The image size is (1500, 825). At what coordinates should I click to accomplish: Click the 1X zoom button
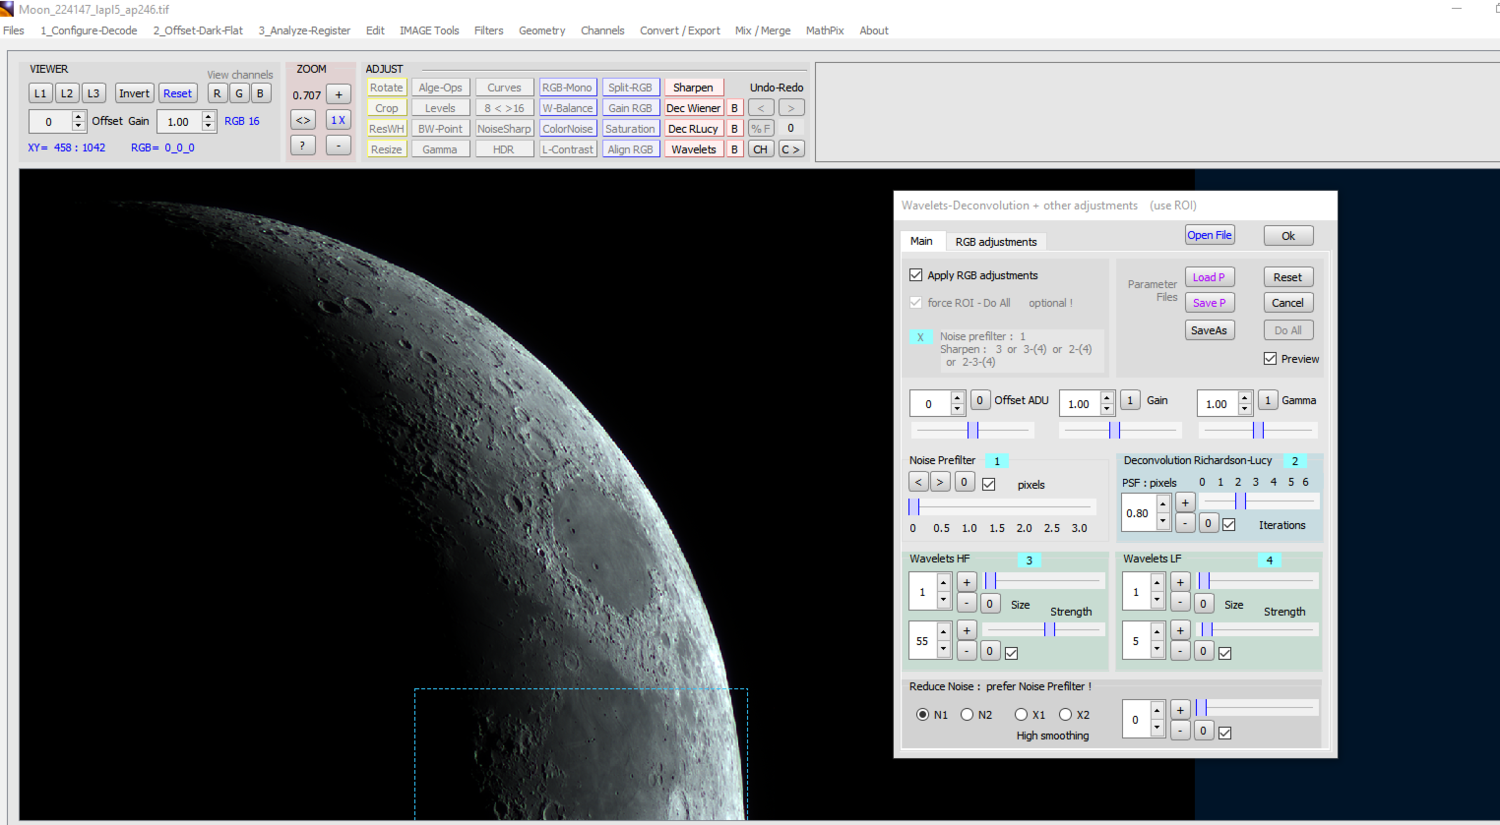click(x=339, y=120)
